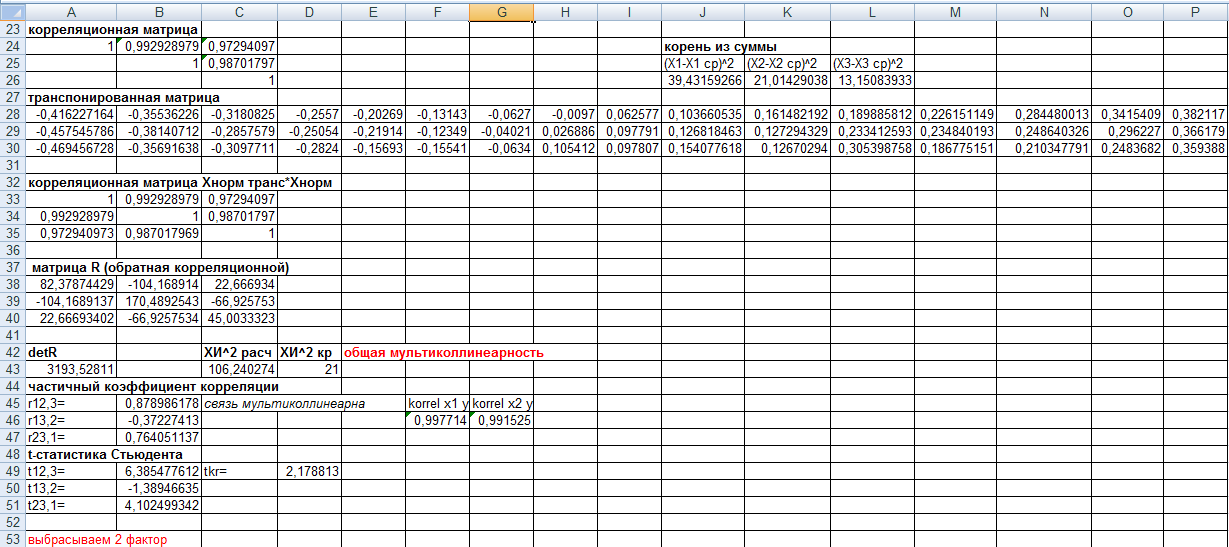1229x547 pixels.
Task: Click cell with 0,972940973 in row 35
Action: point(71,234)
